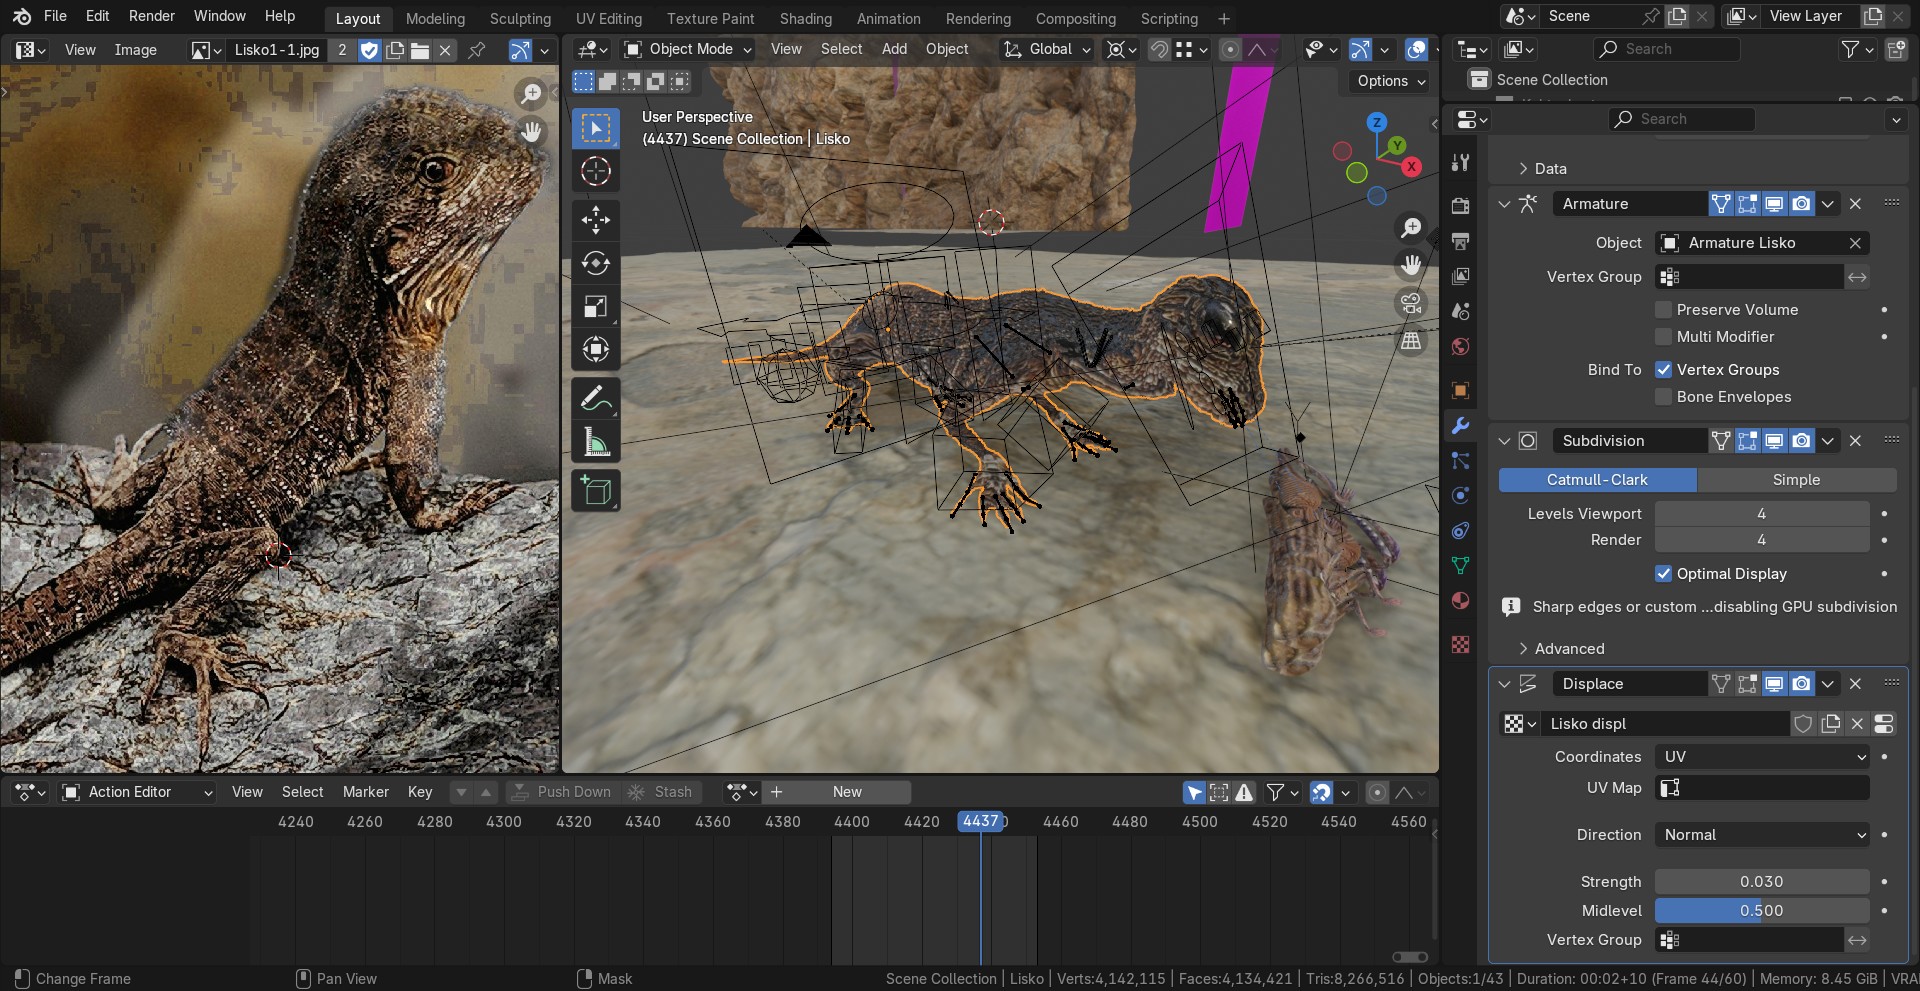Open the Action Editor mode dropdown
Viewport: 1920px width, 991px height.
tap(138, 792)
